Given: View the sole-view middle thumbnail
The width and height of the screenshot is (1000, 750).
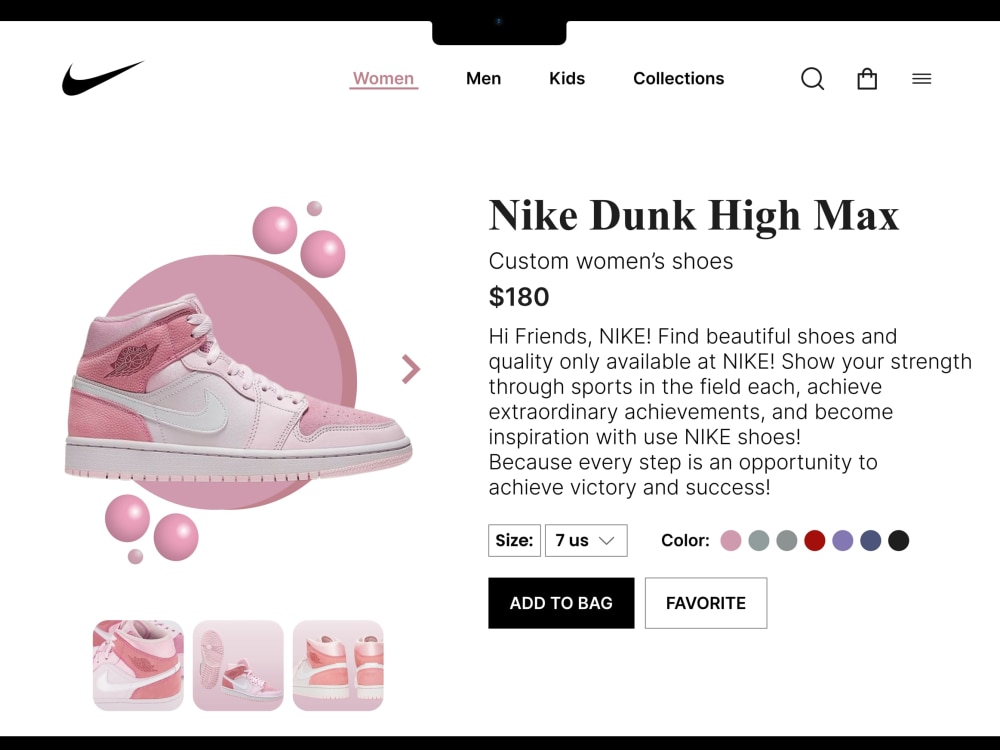Looking at the screenshot, I should (238, 665).
